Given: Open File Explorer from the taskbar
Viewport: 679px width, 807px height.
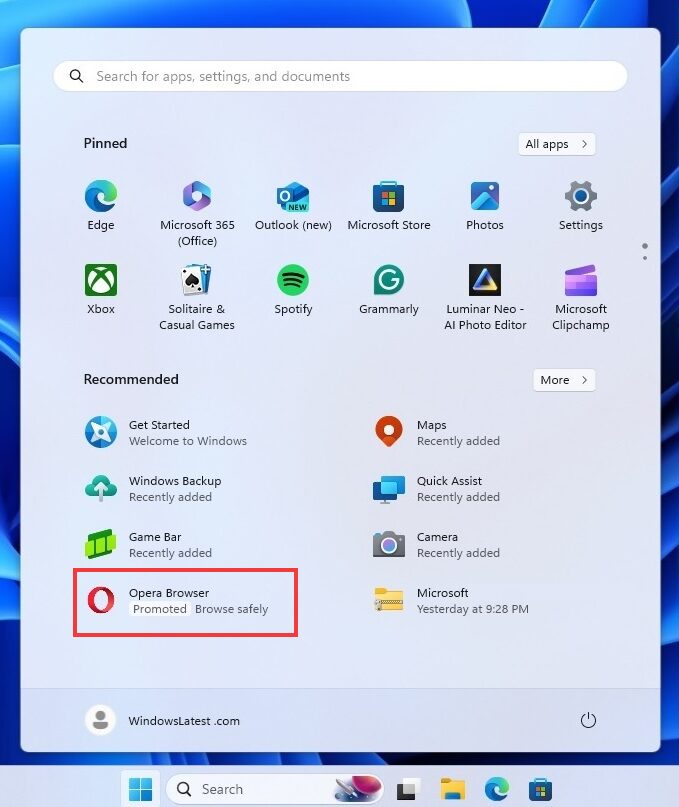Looking at the screenshot, I should 452,789.
